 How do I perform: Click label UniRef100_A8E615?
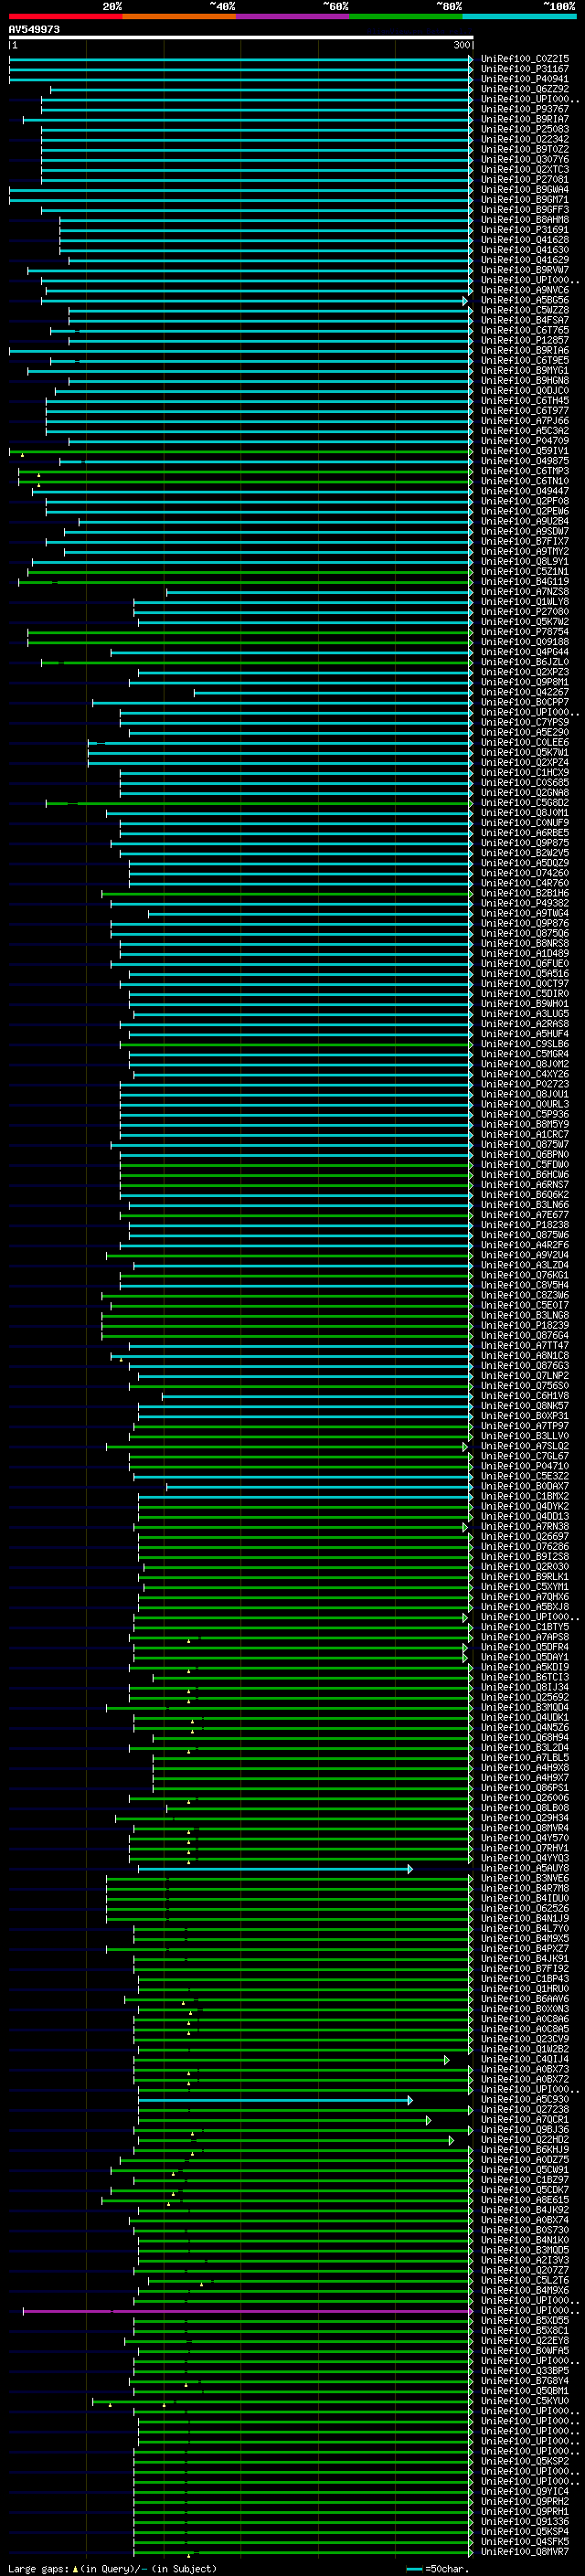(x=525, y=2199)
